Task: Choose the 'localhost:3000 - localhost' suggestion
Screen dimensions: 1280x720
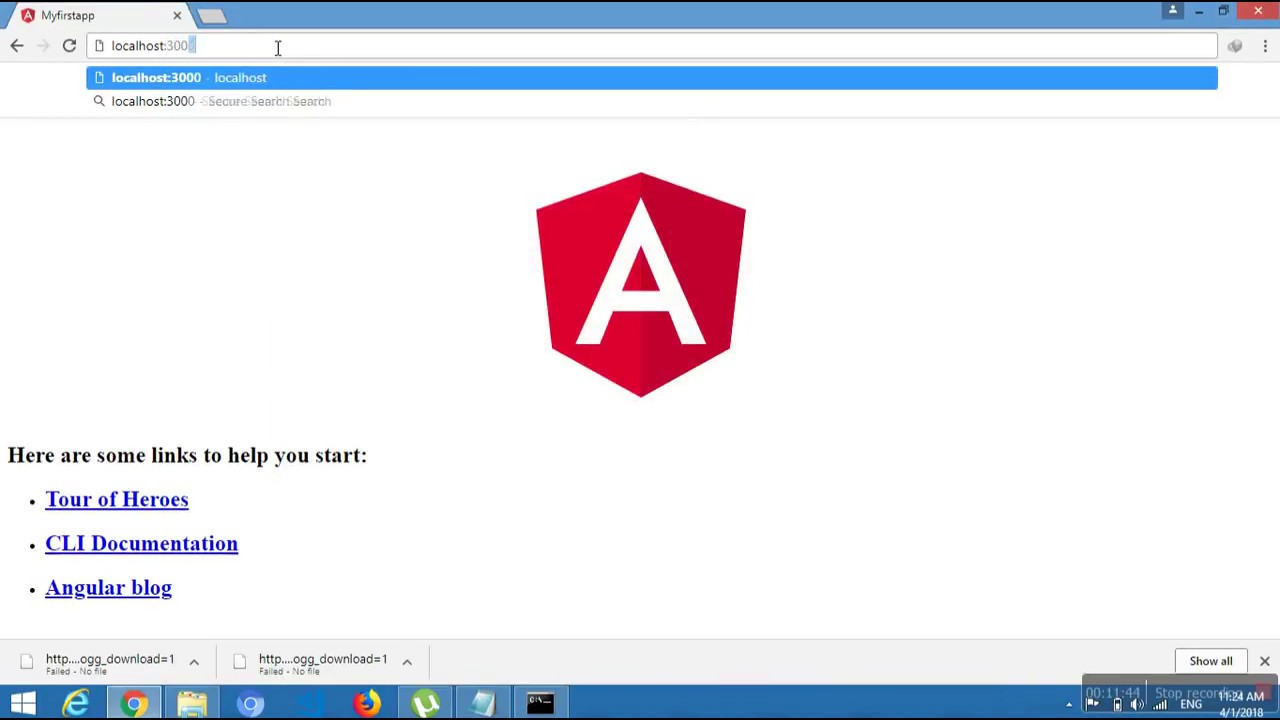Action: click(652, 77)
